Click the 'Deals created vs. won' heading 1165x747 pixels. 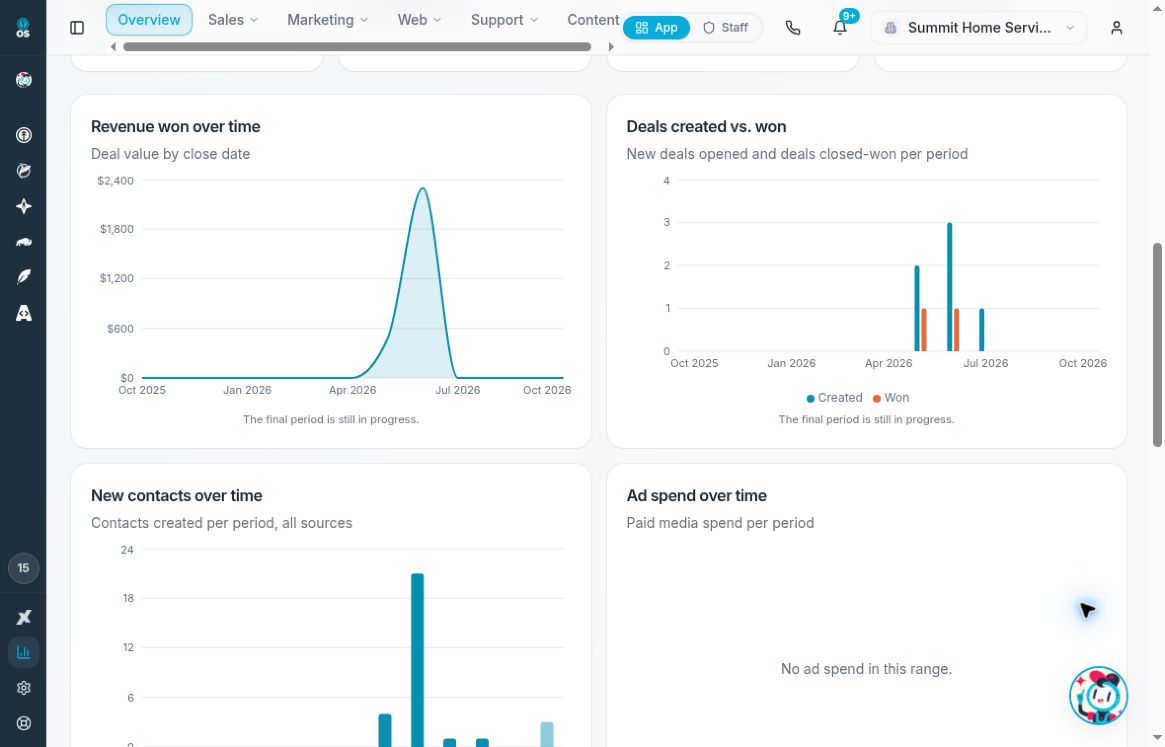click(x=706, y=126)
